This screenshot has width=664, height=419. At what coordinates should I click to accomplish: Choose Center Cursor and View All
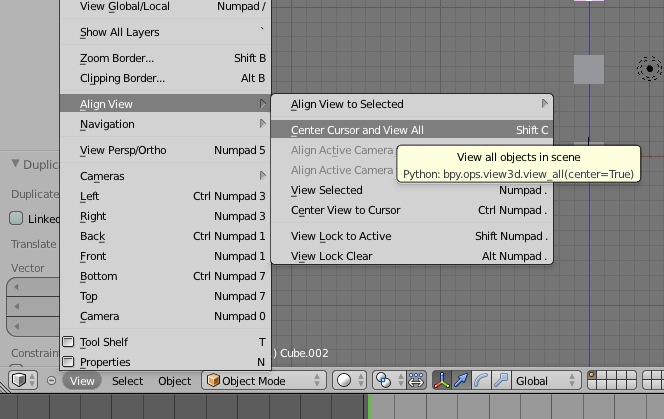(412, 130)
